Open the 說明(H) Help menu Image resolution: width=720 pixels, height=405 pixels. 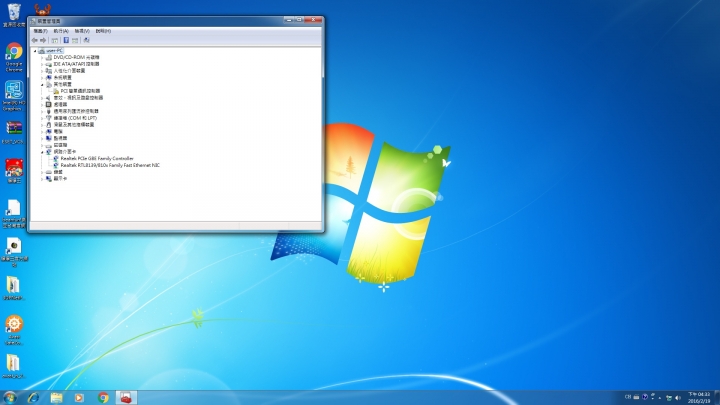click(x=103, y=31)
